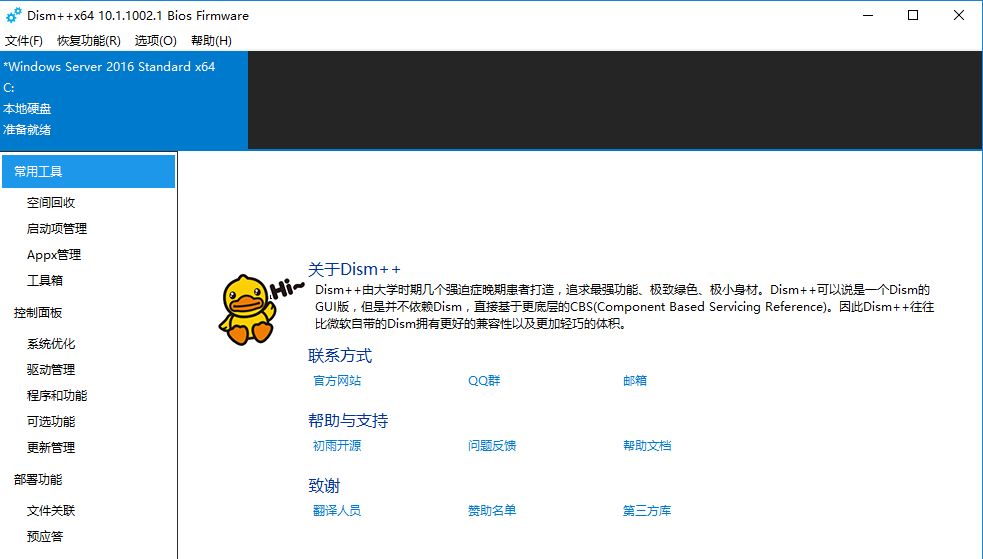
Task: Click the 邮箱 link
Action: pos(635,381)
